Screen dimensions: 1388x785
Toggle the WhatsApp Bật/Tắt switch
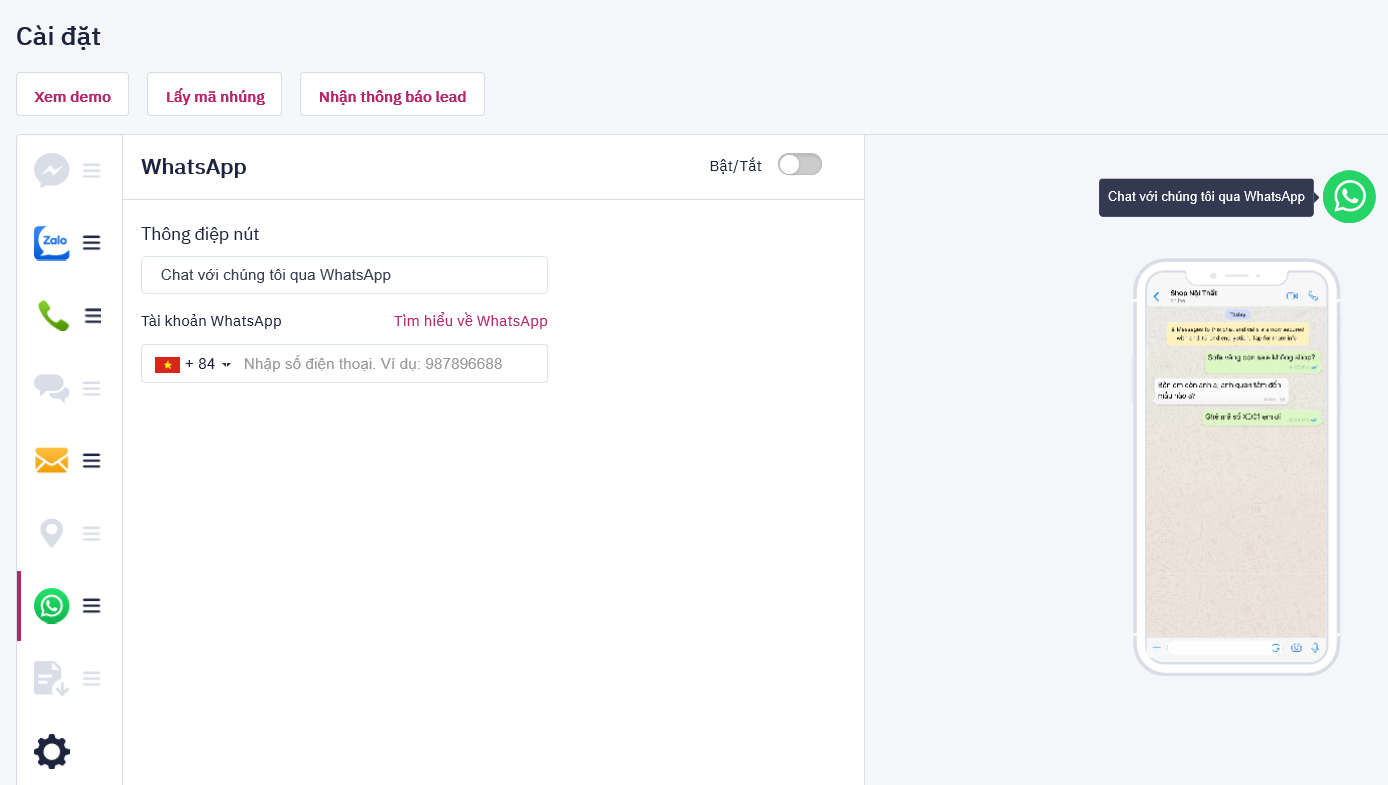[x=799, y=165]
